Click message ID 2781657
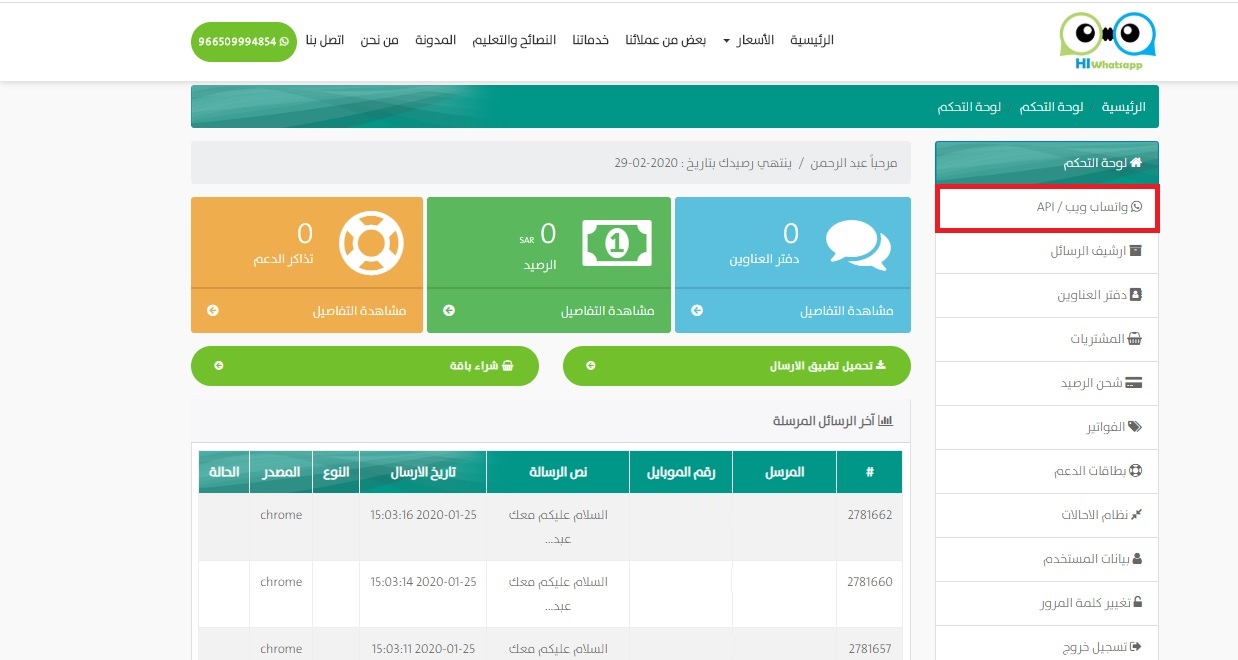The height and width of the screenshot is (660, 1238). pyautogui.click(x=869, y=649)
